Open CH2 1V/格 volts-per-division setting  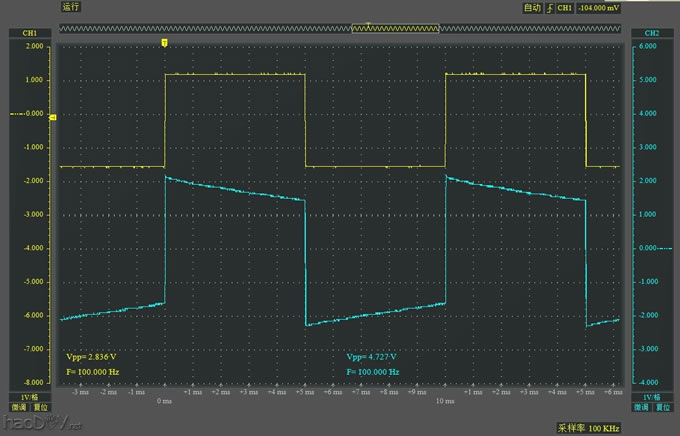point(653,397)
